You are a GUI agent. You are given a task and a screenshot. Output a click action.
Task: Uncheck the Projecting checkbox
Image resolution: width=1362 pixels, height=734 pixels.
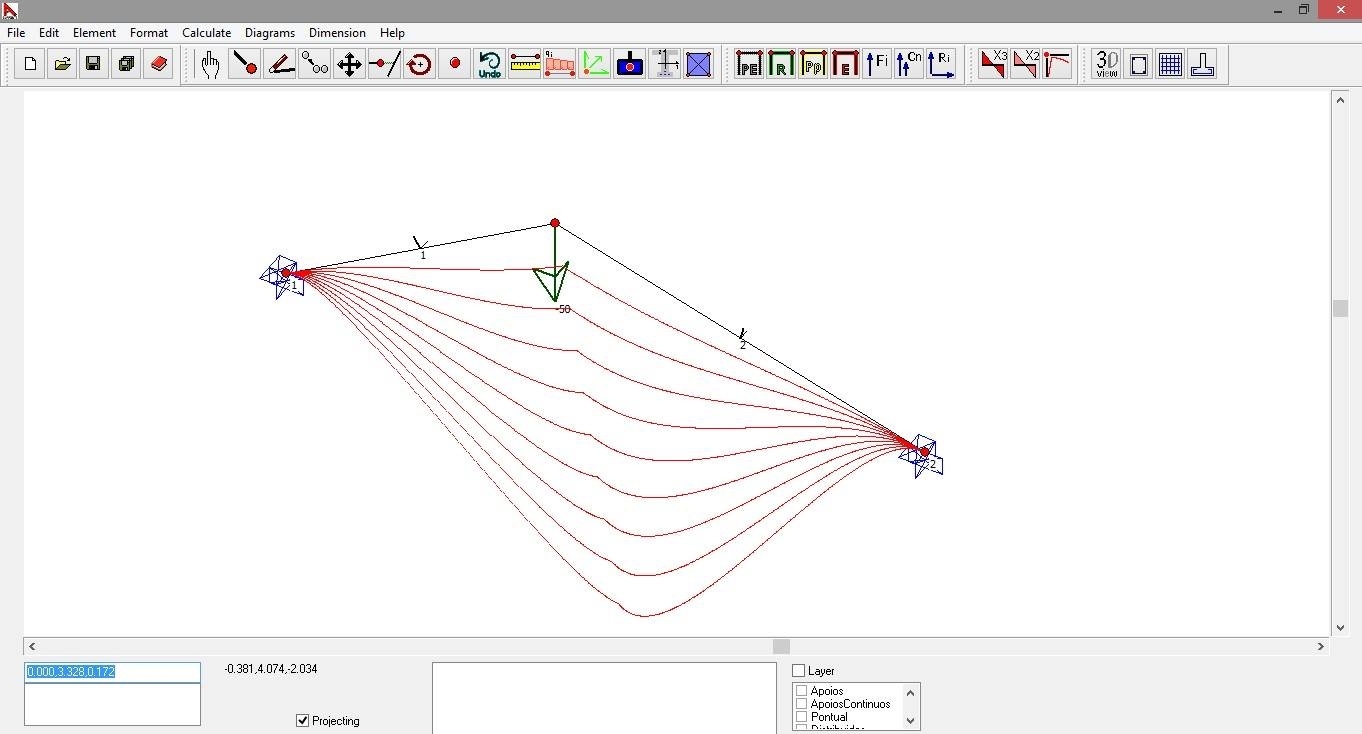click(303, 720)
